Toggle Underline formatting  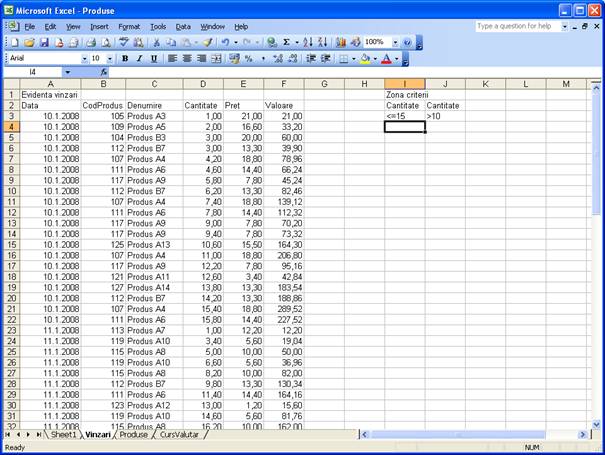tap(154, 59)
